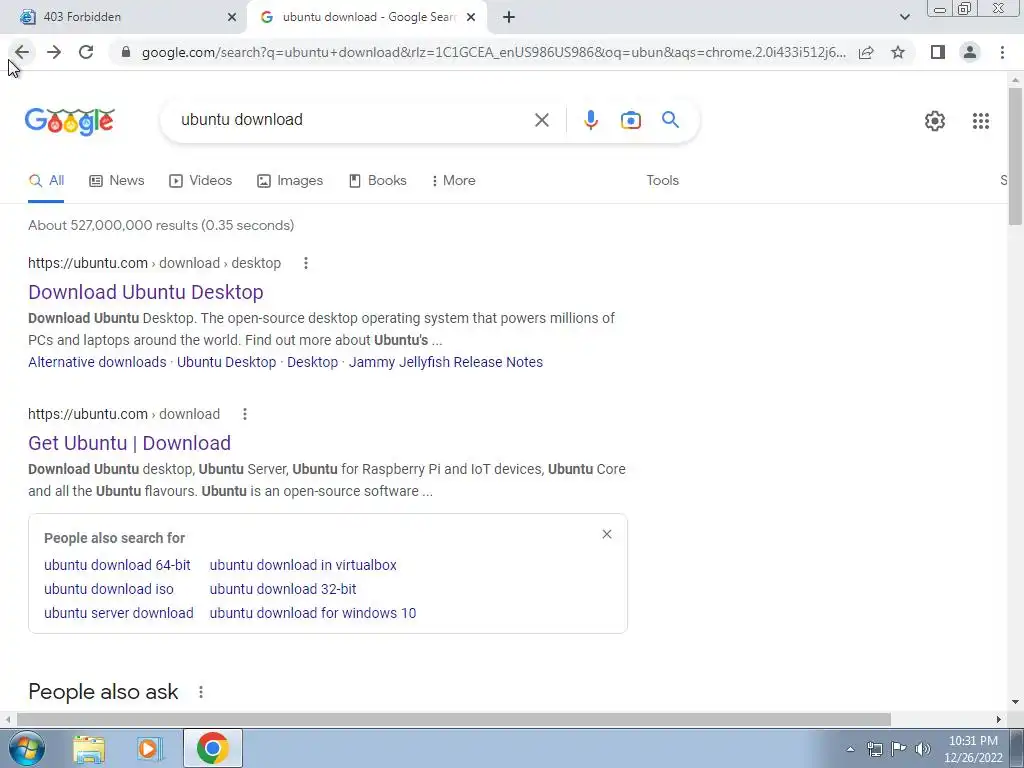Click the results count text 'About 527,000,000 results'
The image size is (1024, 768).
tap(113, 225)
